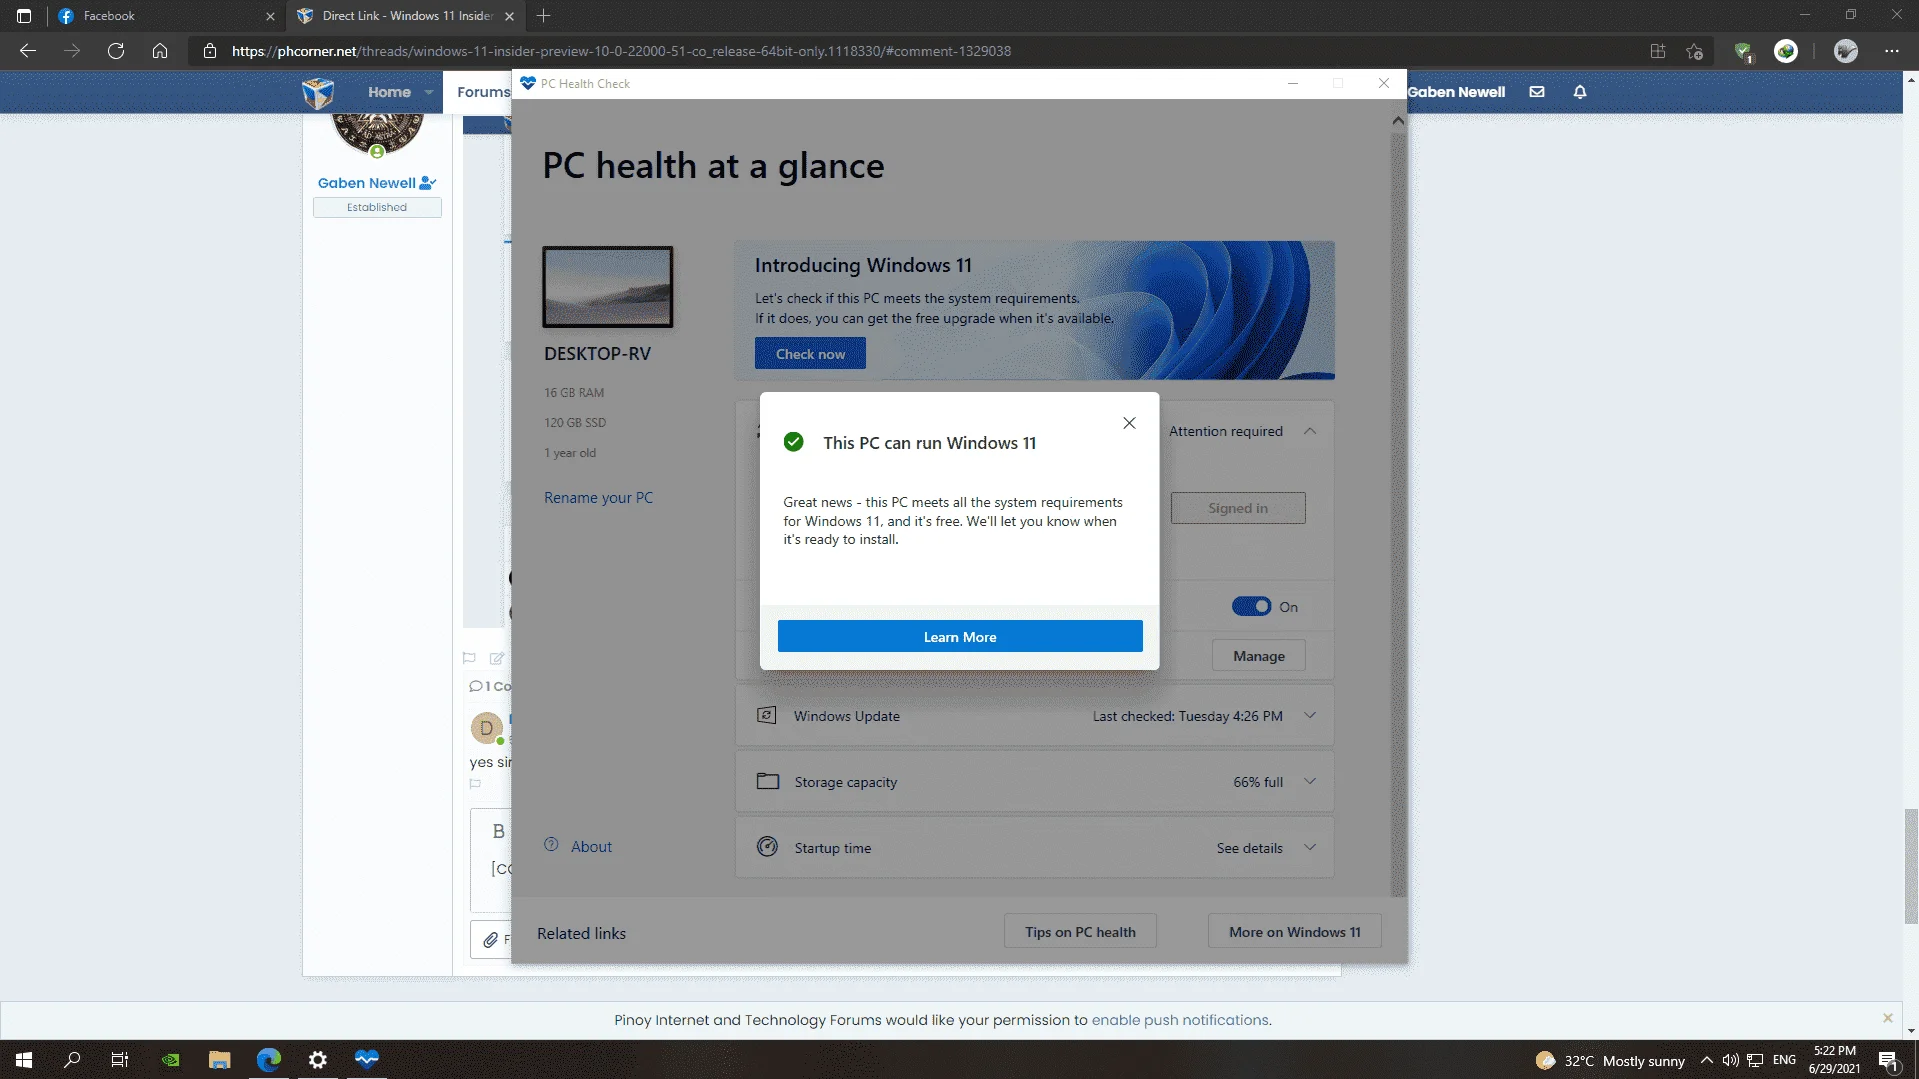This screenshot has width=1919, height=1079.
Task: Click the browser Forward button
Action: [72, 51]
